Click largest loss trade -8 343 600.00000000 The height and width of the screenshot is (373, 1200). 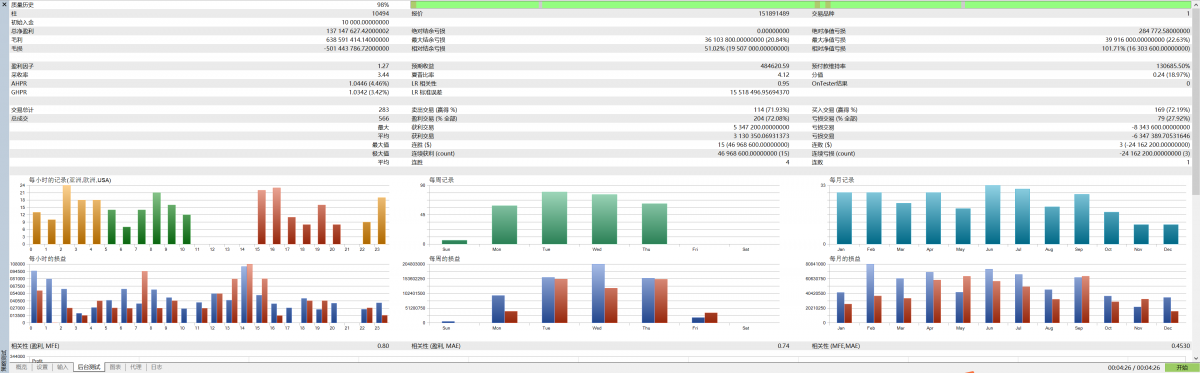[1162, 126]
